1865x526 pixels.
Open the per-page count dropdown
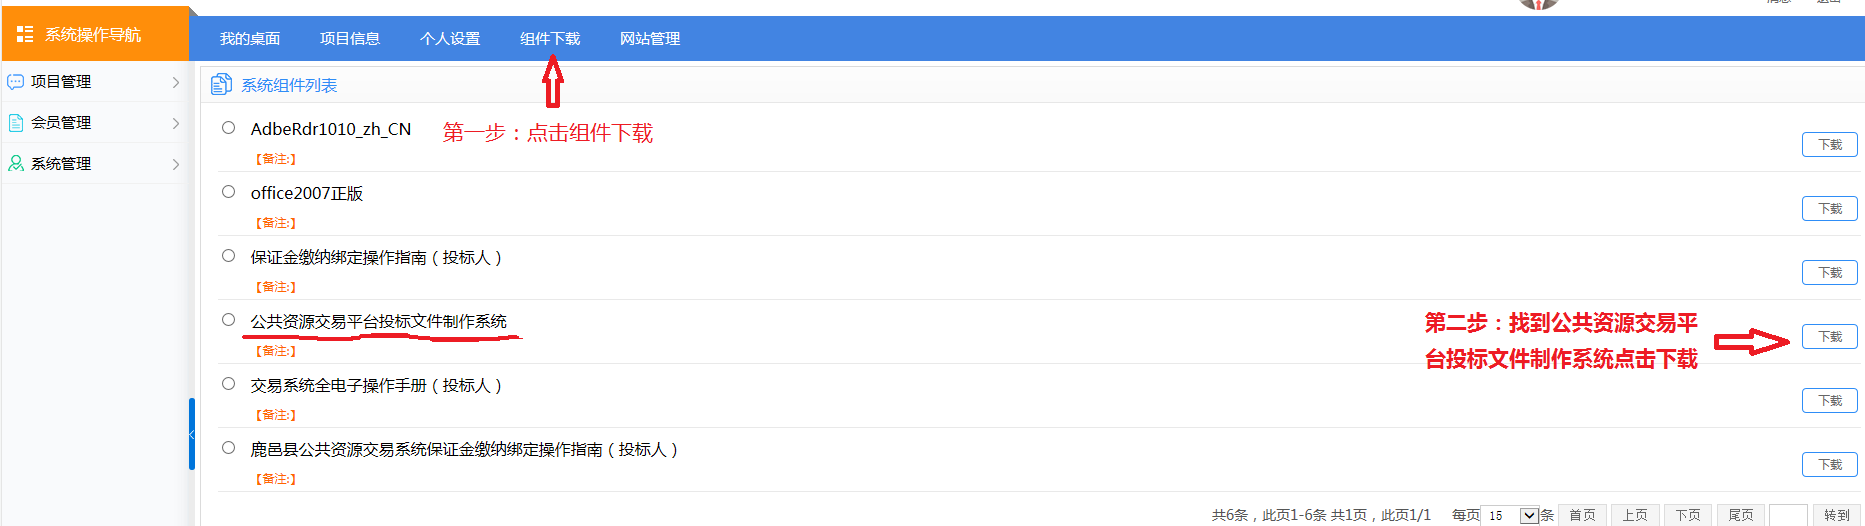tap(1529, 516)
